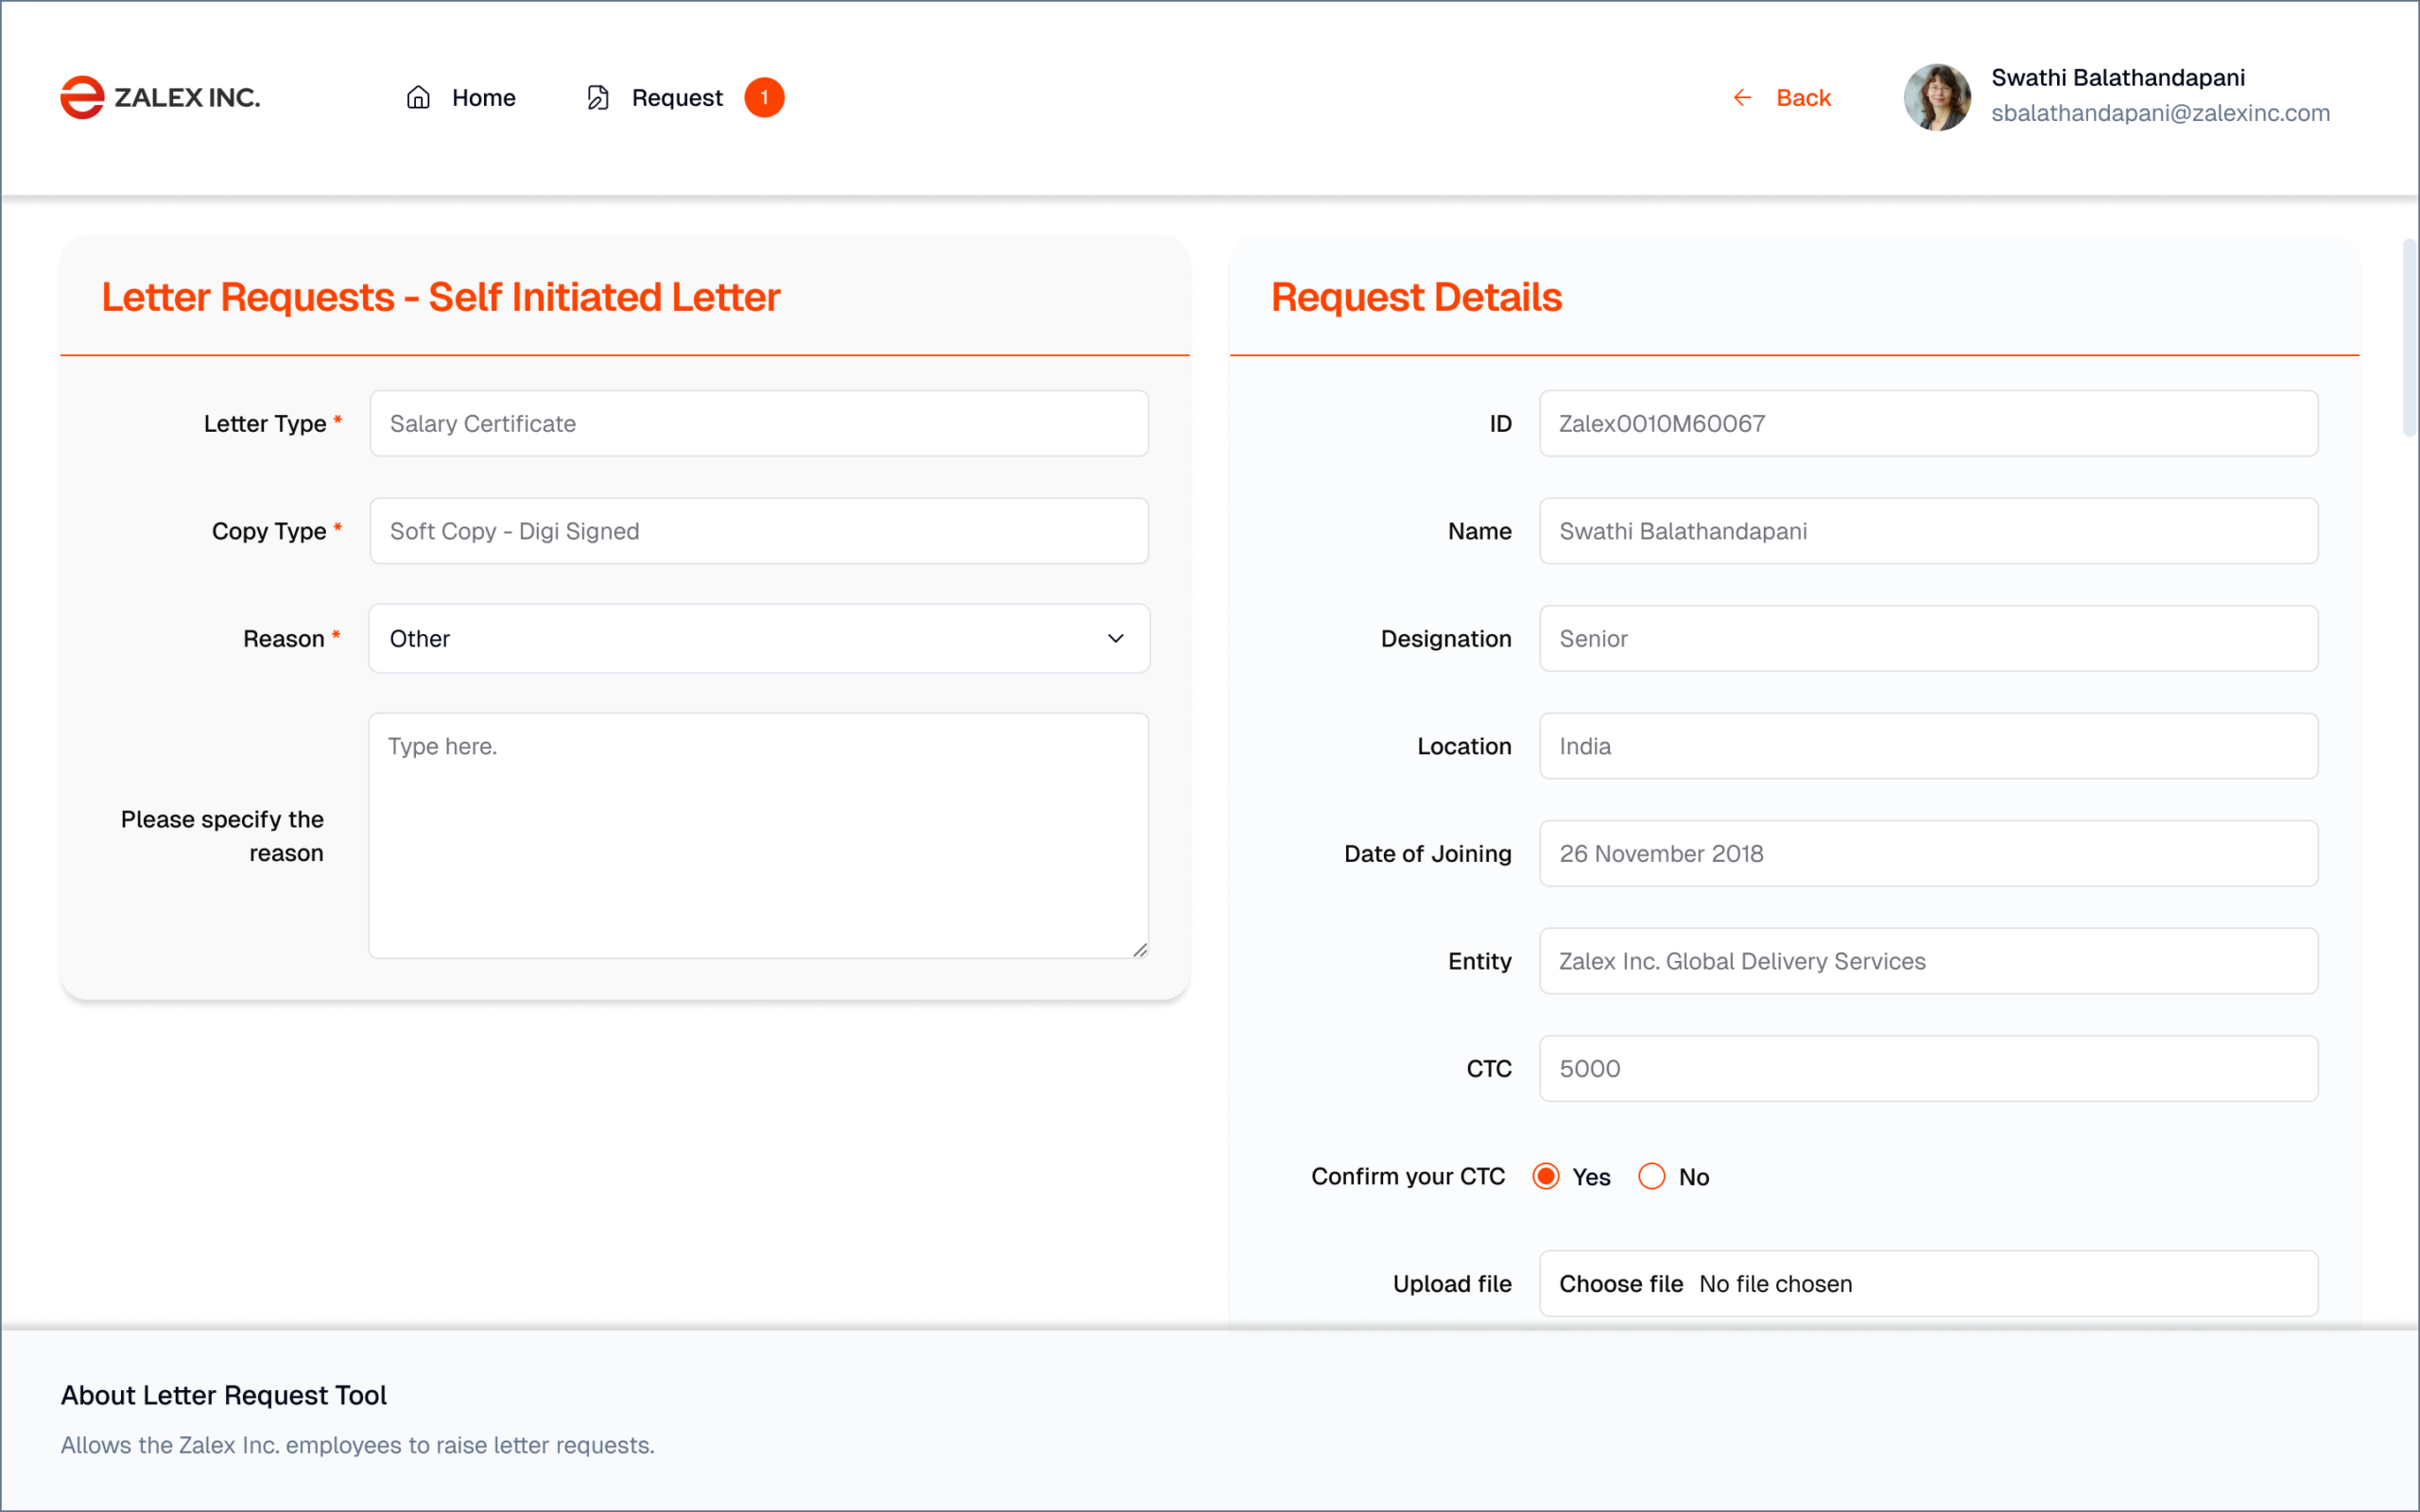Viewport: 2420px width, 1512px height.
Task: Select Yes for Confirm your CTC
Action: 1546,1176
